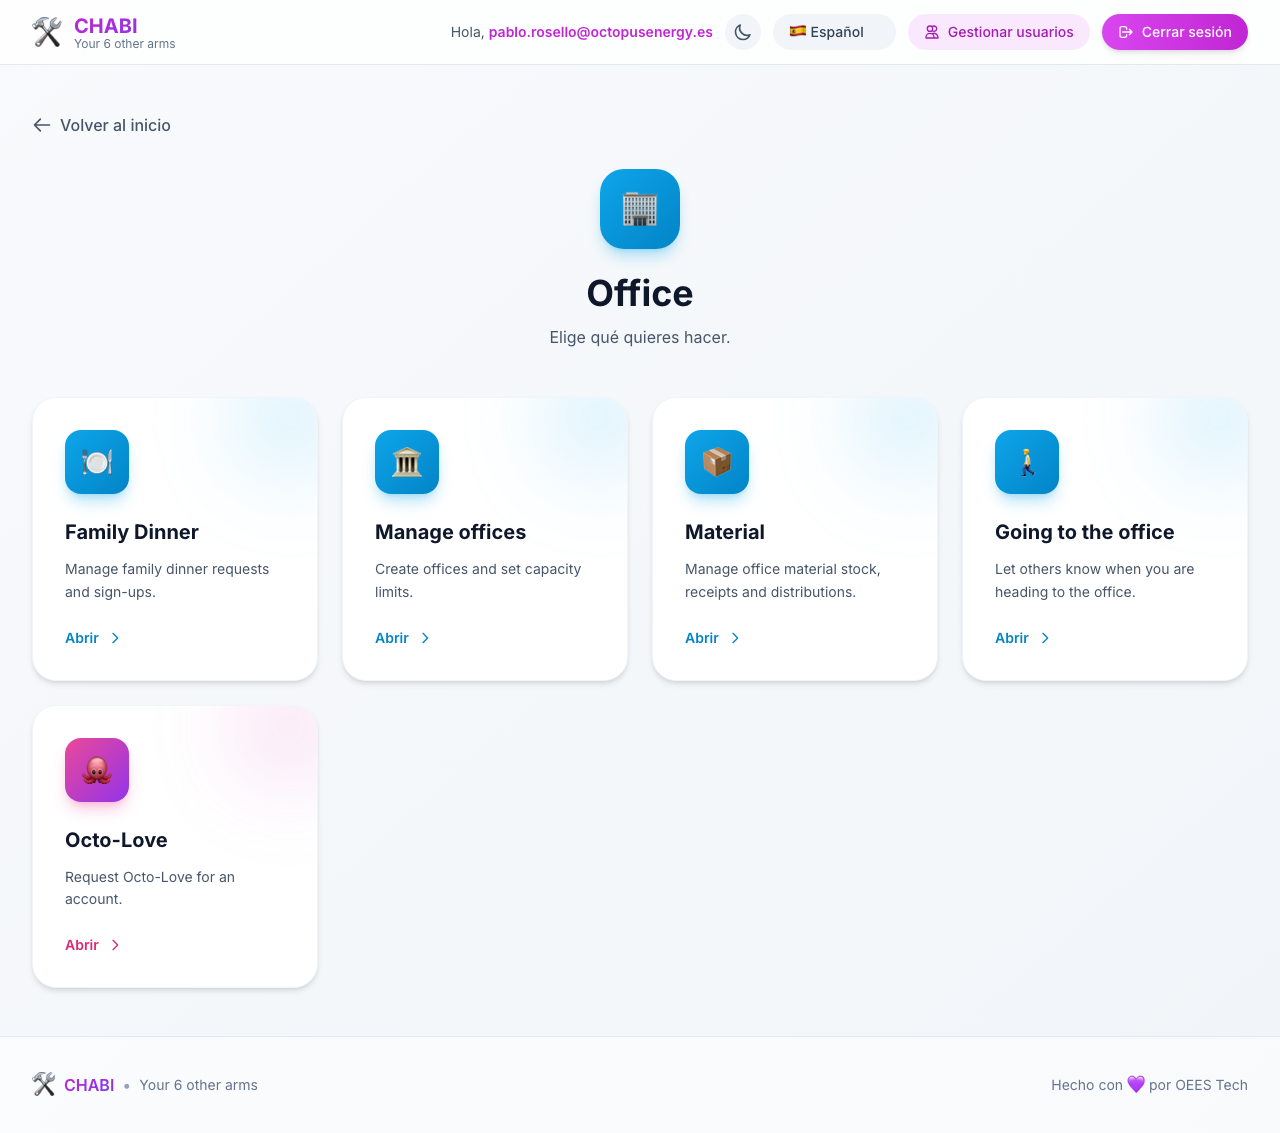Click footer 'Your 6 other arms' tagline
This screenshot has width=1280, height=1133.
(x=199, y=1085)
